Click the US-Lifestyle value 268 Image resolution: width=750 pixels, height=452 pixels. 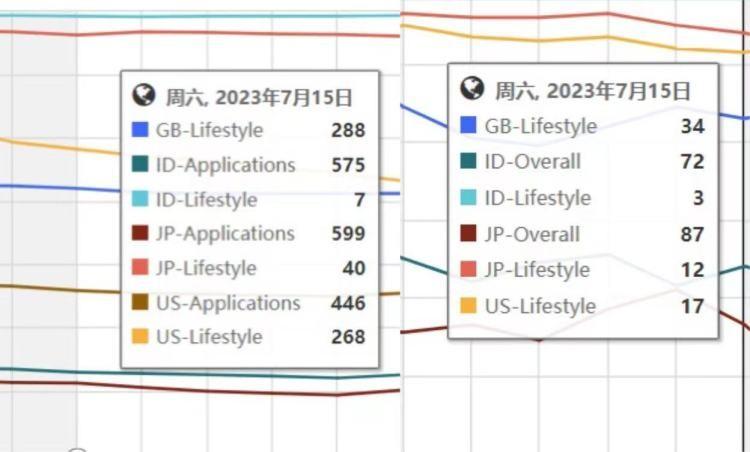348,337
